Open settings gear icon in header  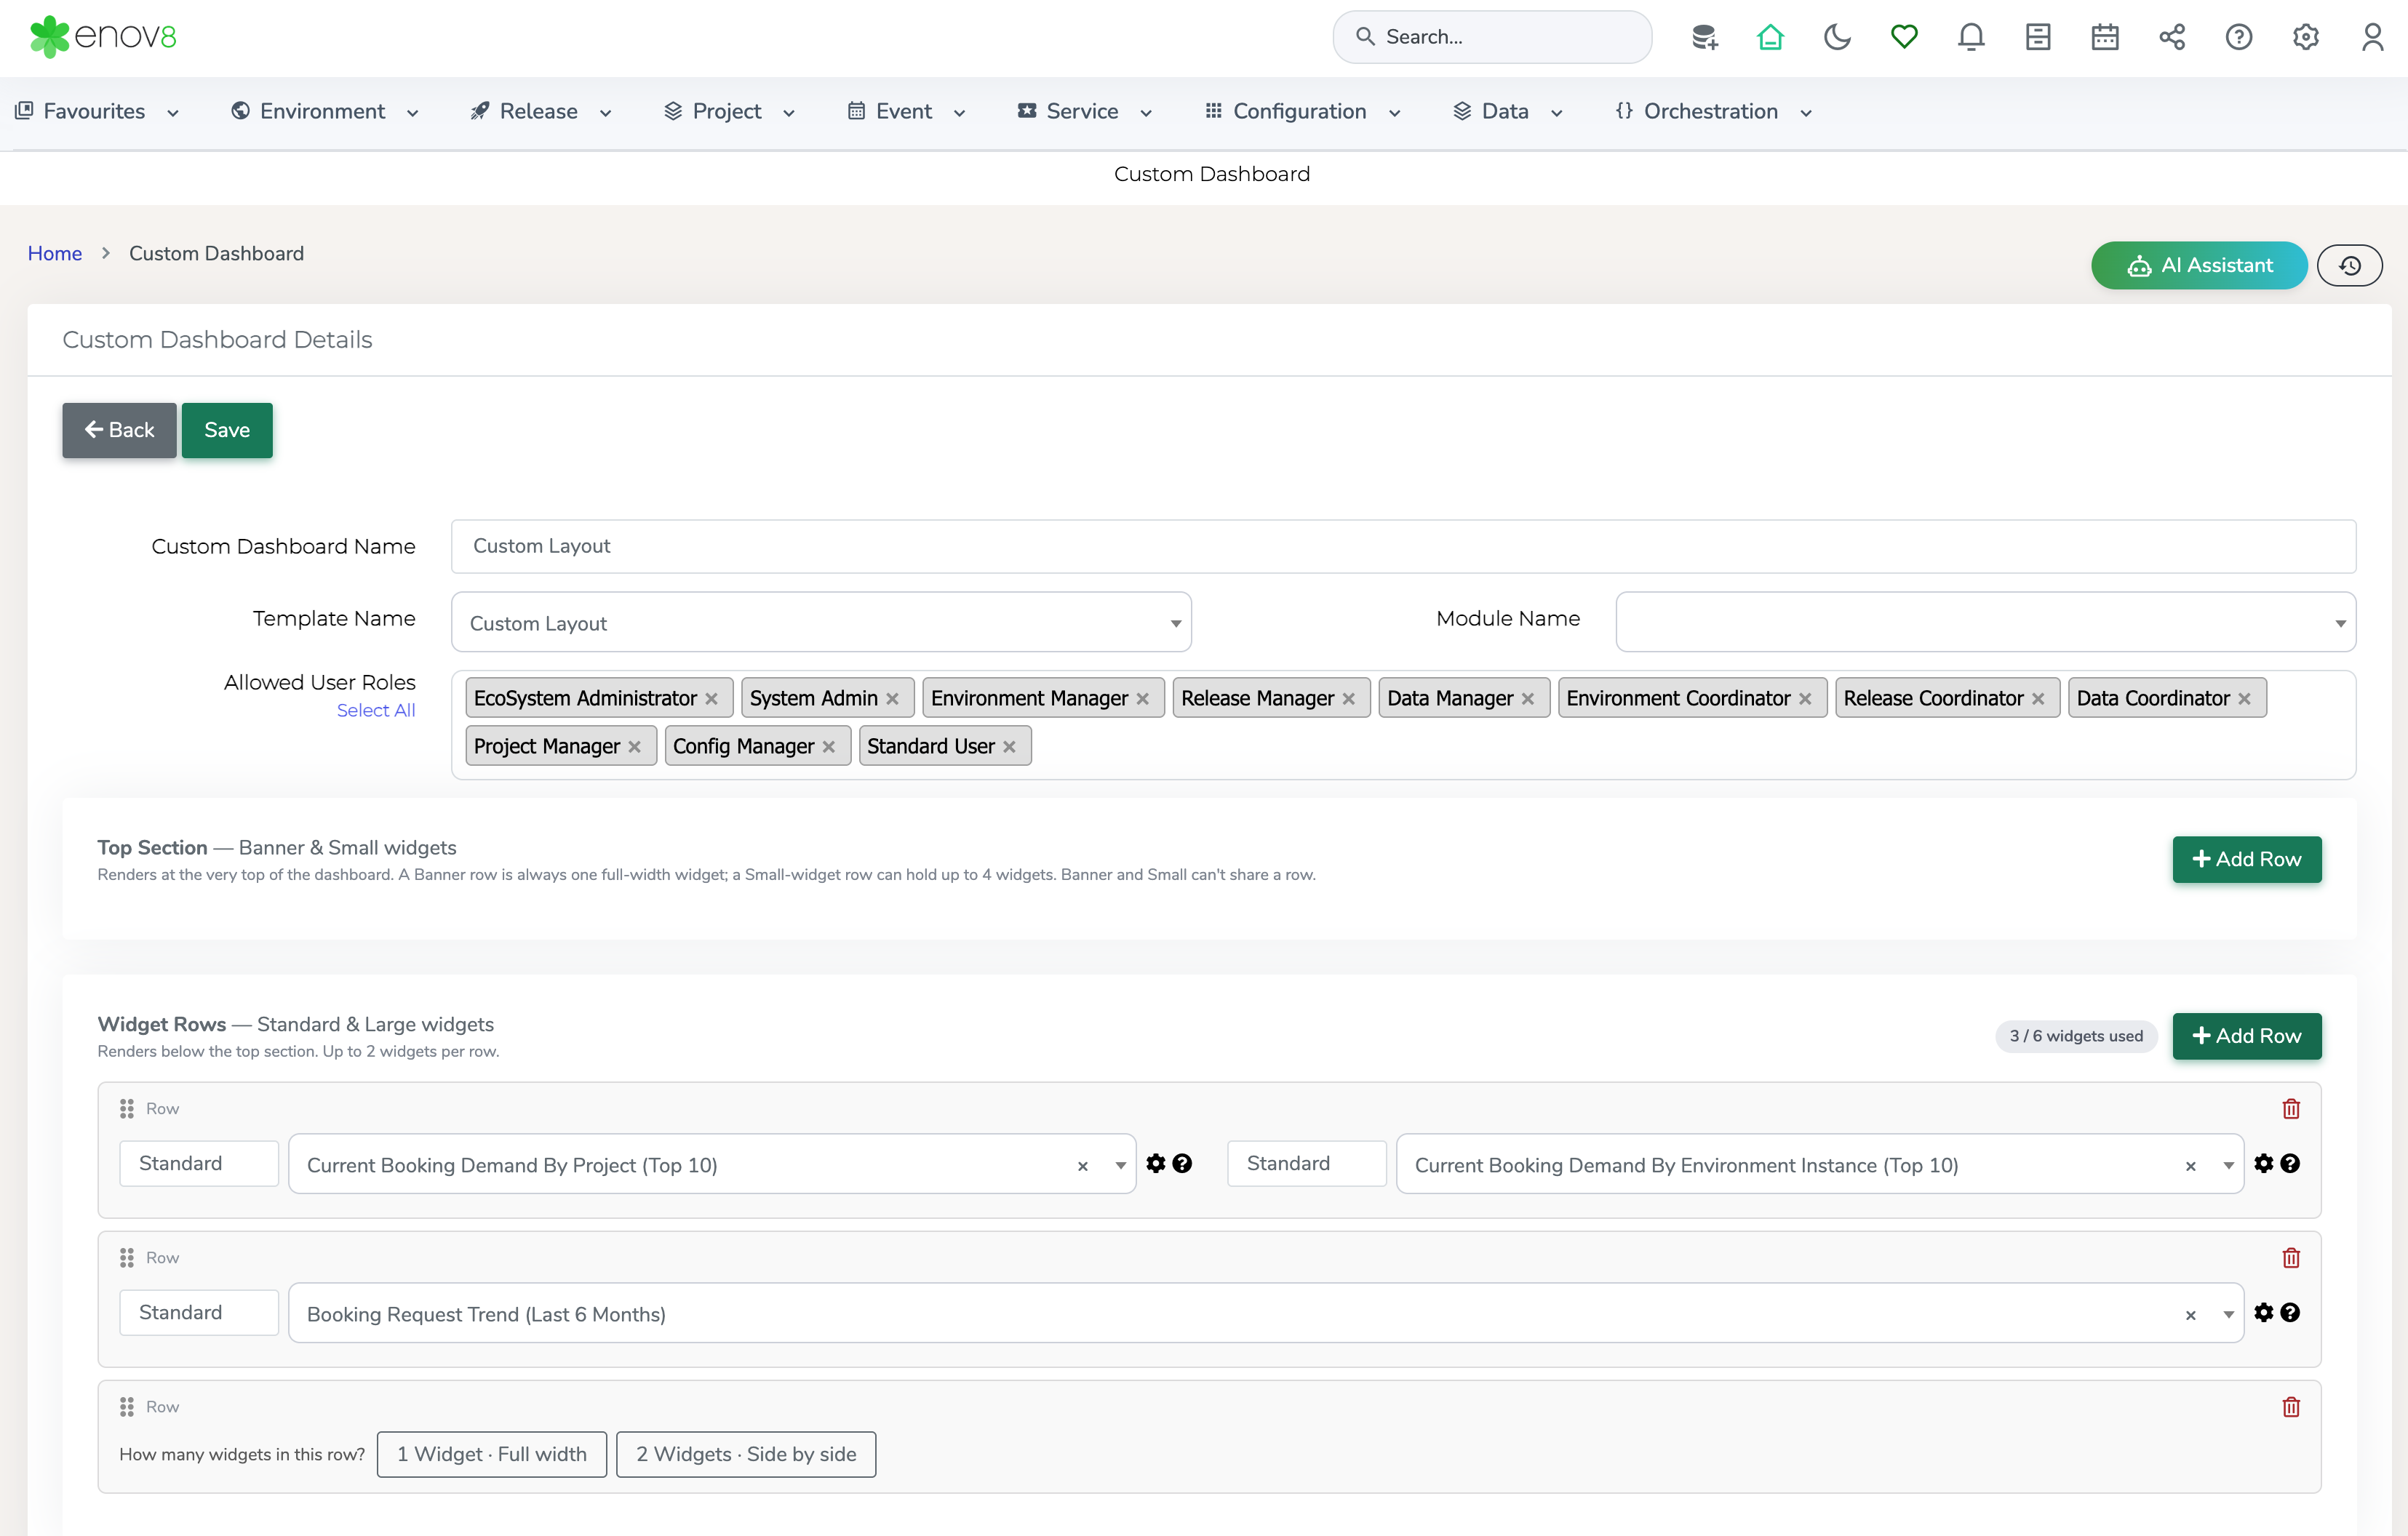pos(2306,37)
